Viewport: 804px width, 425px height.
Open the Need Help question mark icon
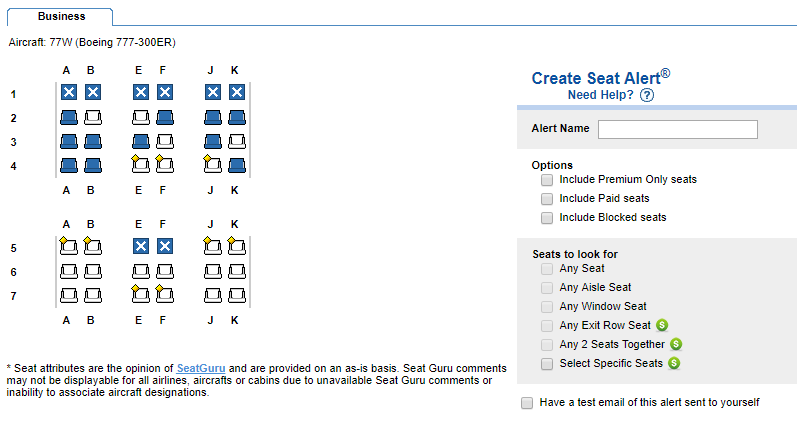tap(646, 96)
